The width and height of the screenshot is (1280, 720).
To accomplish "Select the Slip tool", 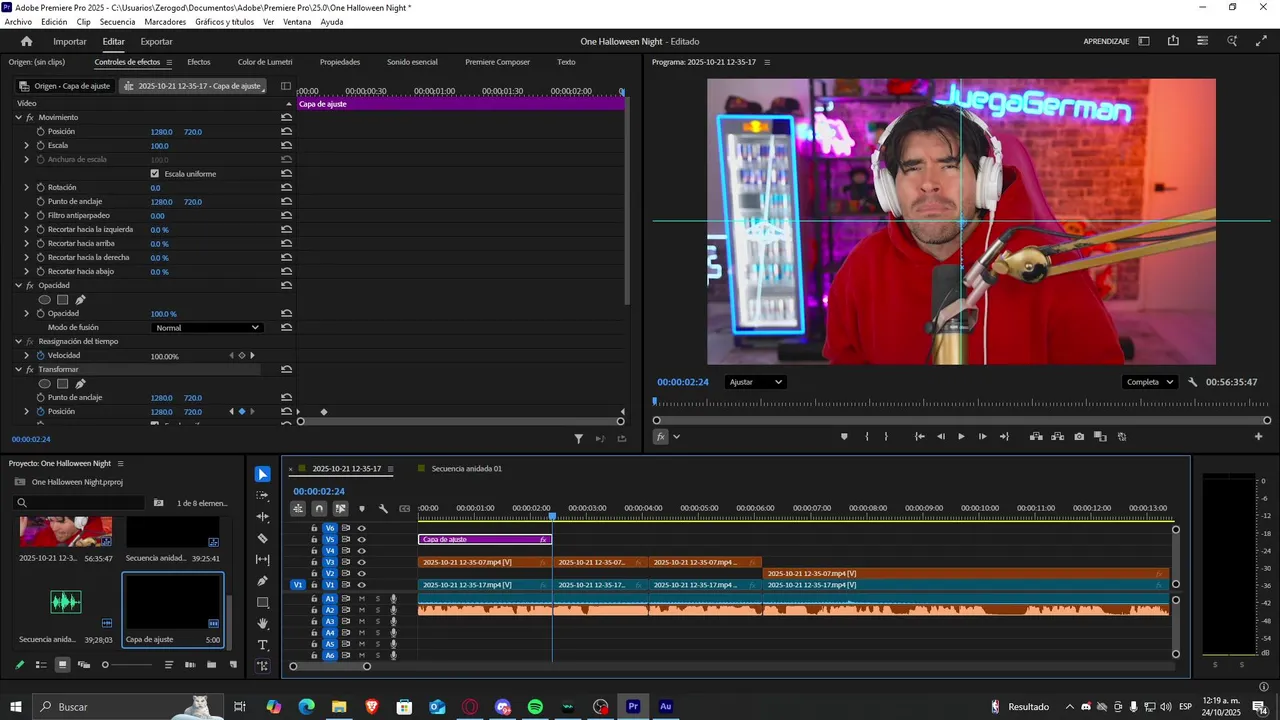I will [x=263, y=560].
